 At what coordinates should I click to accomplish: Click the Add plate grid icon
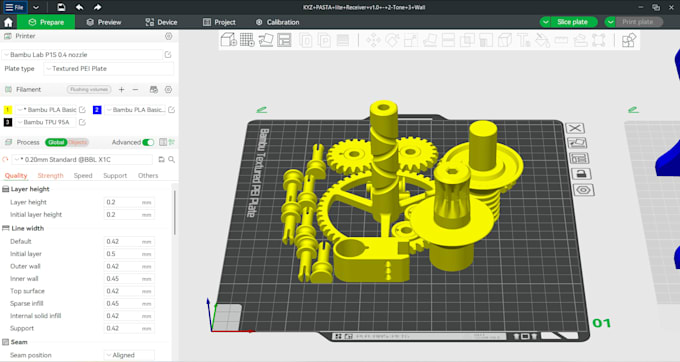tap(247, 40)
